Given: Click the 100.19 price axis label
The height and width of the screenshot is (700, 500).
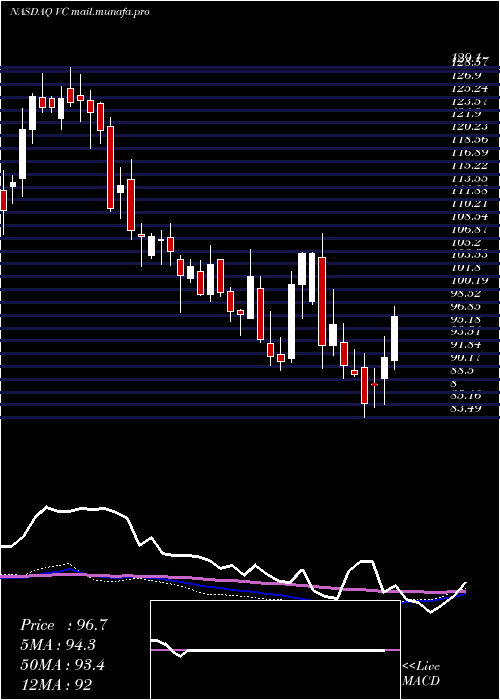Looking at the screenshot, I should click(470, 281).
